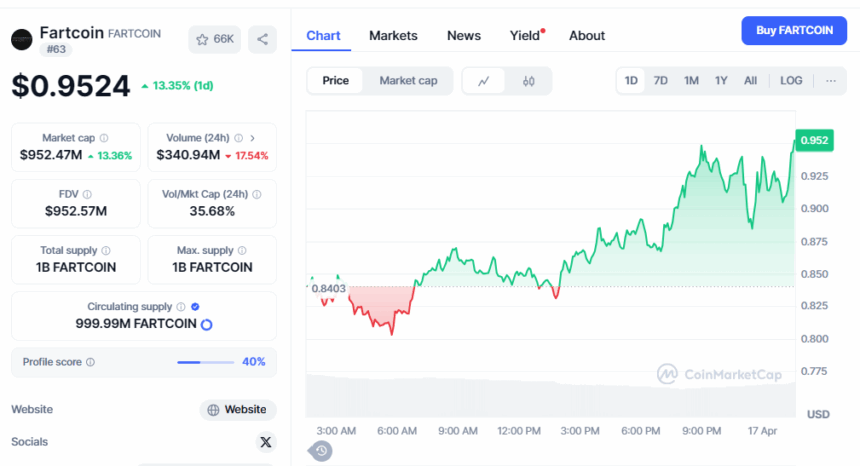Click the Buy FARTCOIN button
Image resolution: width=860 pixels, height=466 pixels.
(794, 31)
